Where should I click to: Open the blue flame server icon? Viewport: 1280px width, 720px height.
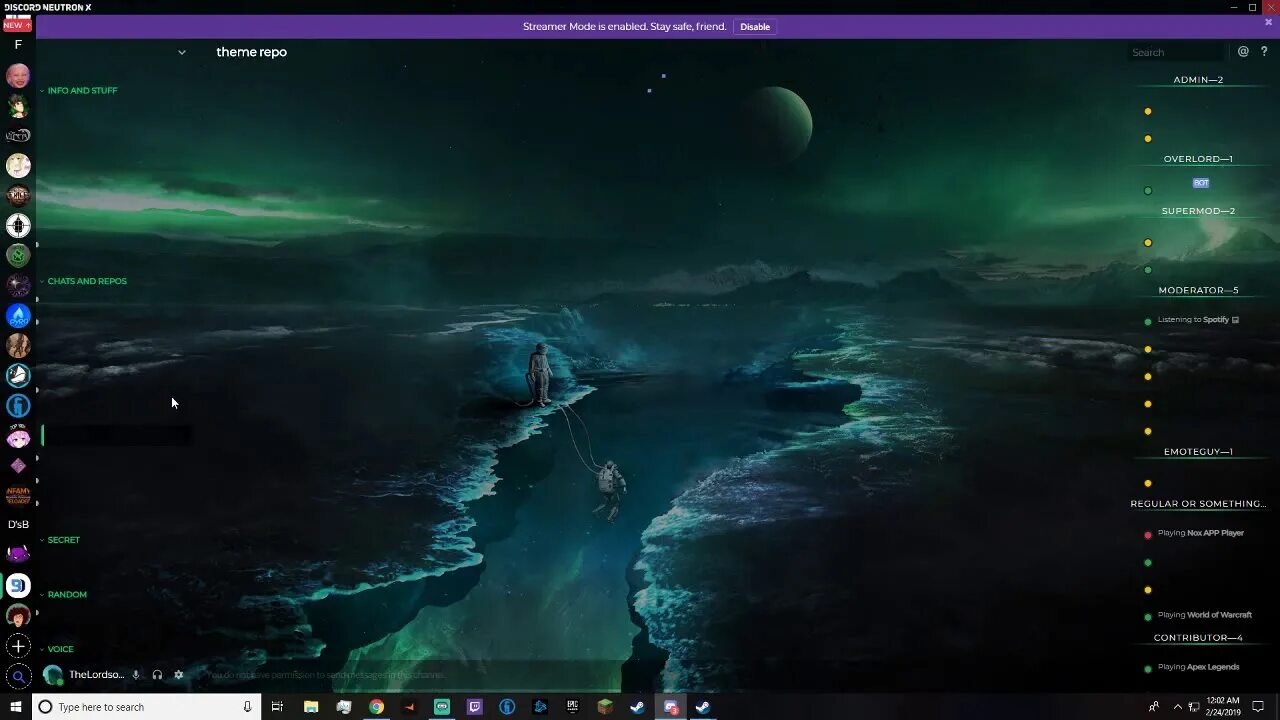click(18, 316)
